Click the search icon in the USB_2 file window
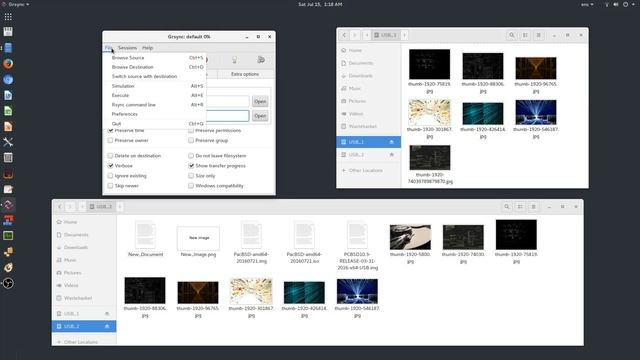Image resolution: width=640 pixels, height=360 pixels. 507,207
